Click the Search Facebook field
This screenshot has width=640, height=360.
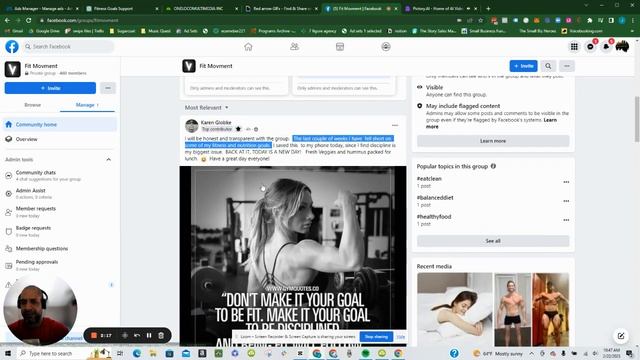pos(69,47)
